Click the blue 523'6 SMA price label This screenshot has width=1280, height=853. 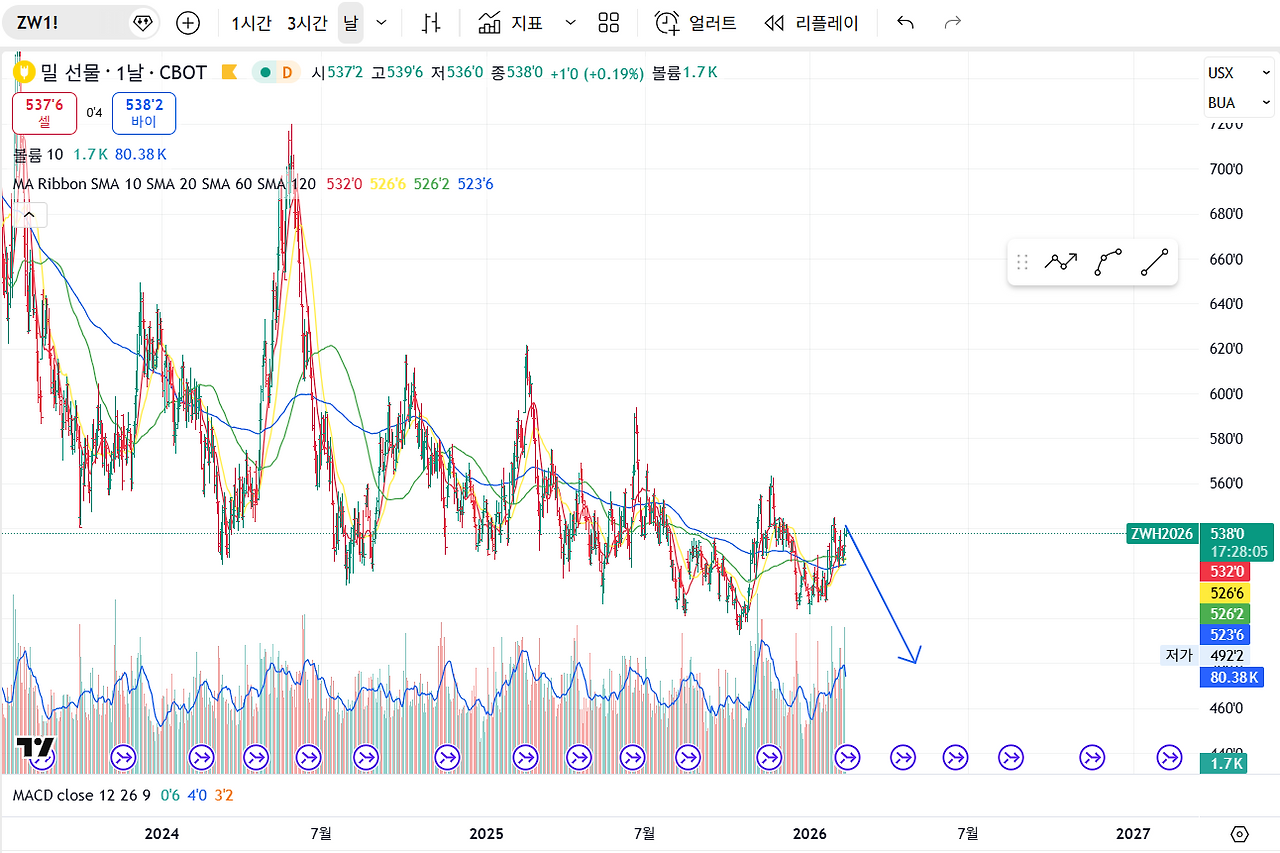1225,634
